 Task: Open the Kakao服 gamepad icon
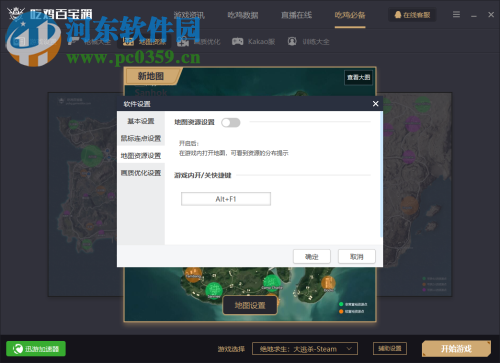pos(237,41)
